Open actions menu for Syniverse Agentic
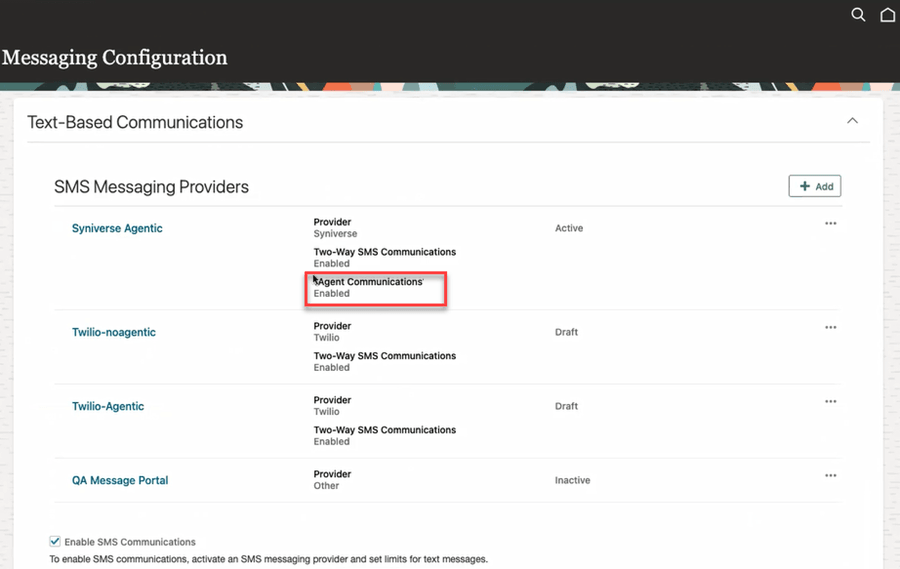Viewport: 900px width, 569px height. tap(830, 224)
